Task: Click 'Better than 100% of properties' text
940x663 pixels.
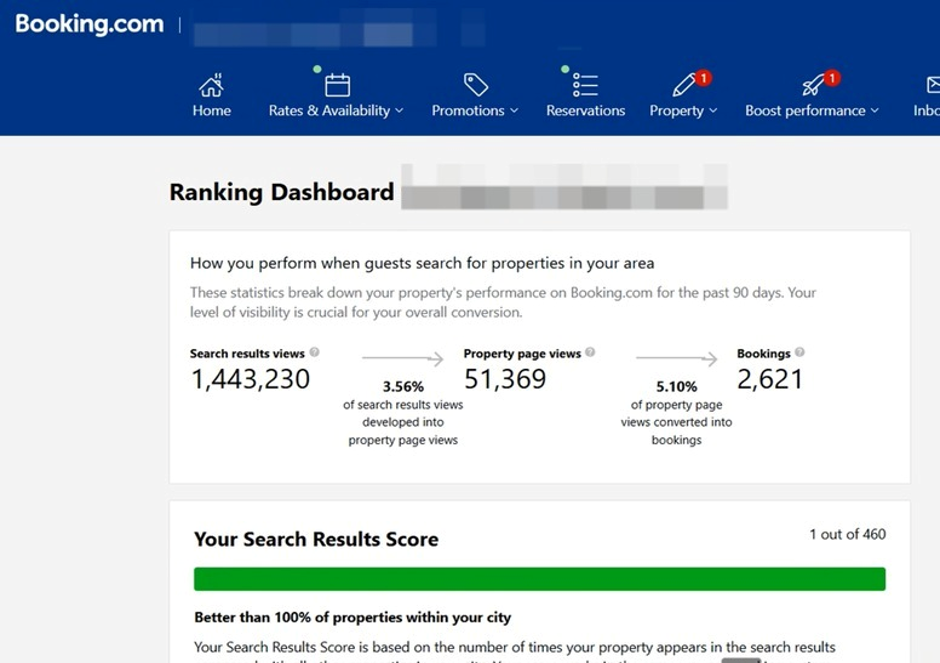Action: click(352, 617)
